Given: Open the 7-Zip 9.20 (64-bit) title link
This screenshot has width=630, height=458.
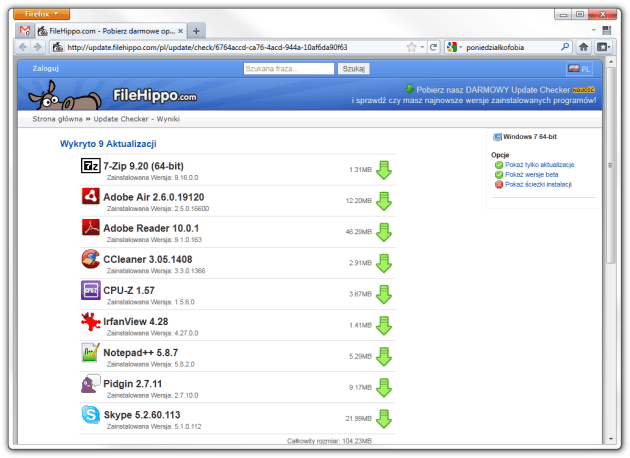Looking at the screenshot, I should pyautogui.click(x=143, y=166).
